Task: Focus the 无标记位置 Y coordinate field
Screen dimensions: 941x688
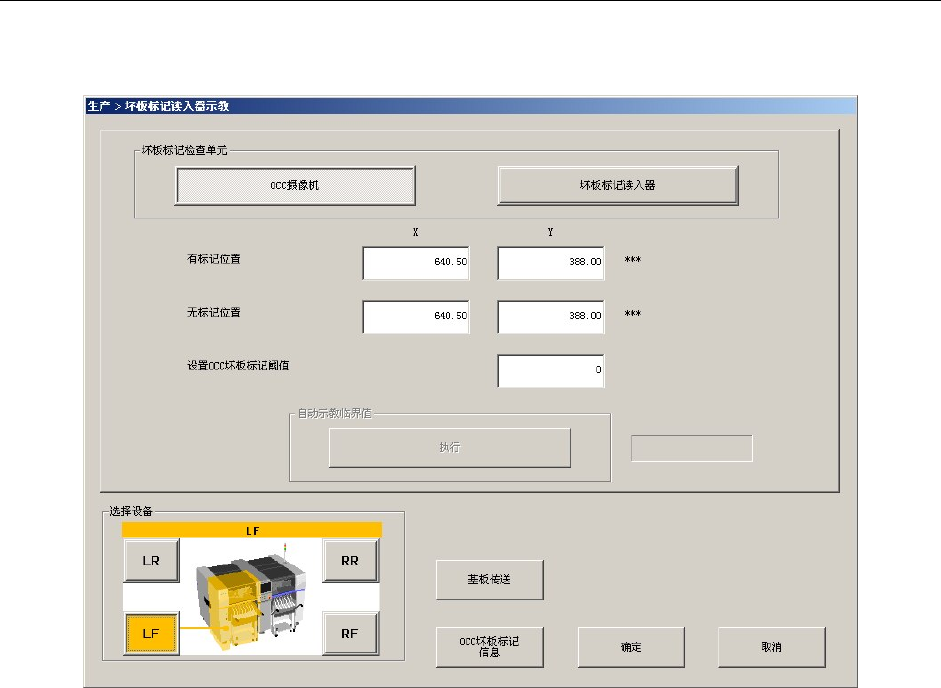Action: pyautogui.click(x=551, y=317)
